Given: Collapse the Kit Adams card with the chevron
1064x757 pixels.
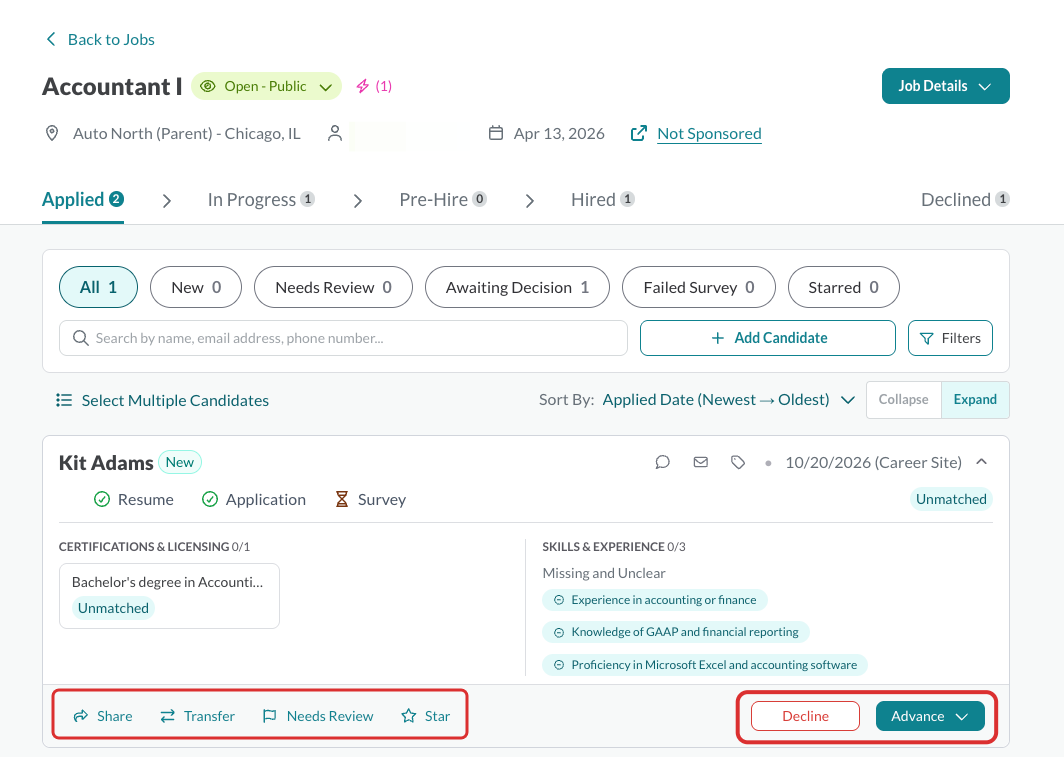Looking at the screenshot, I should [981, 462].
